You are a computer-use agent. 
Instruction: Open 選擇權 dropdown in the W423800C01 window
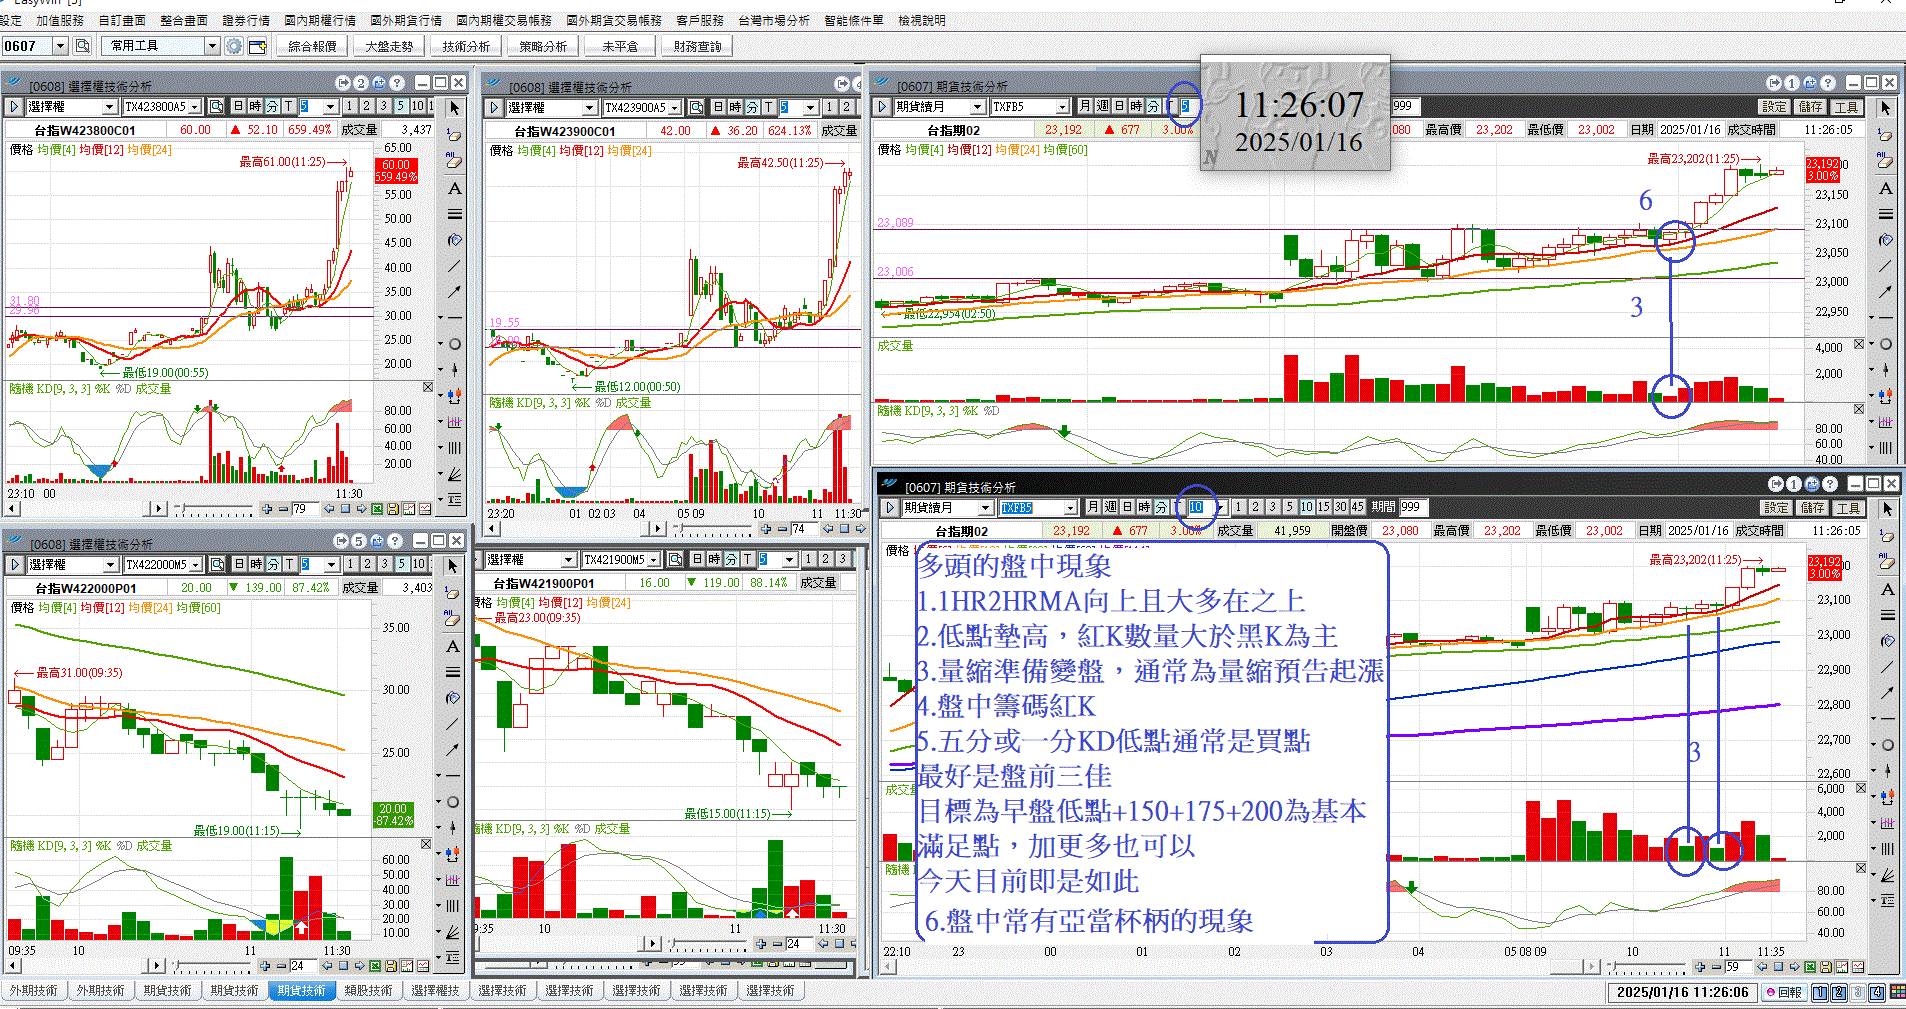(110, 106)
